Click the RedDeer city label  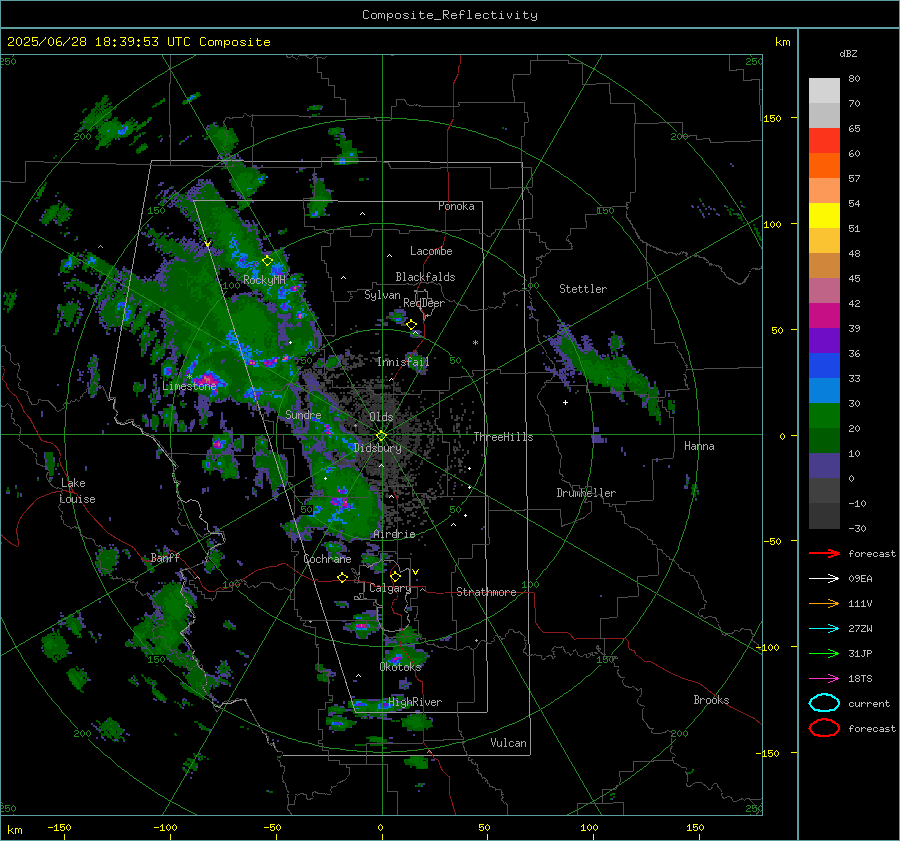pyautogui.click(x=424, y=303)
